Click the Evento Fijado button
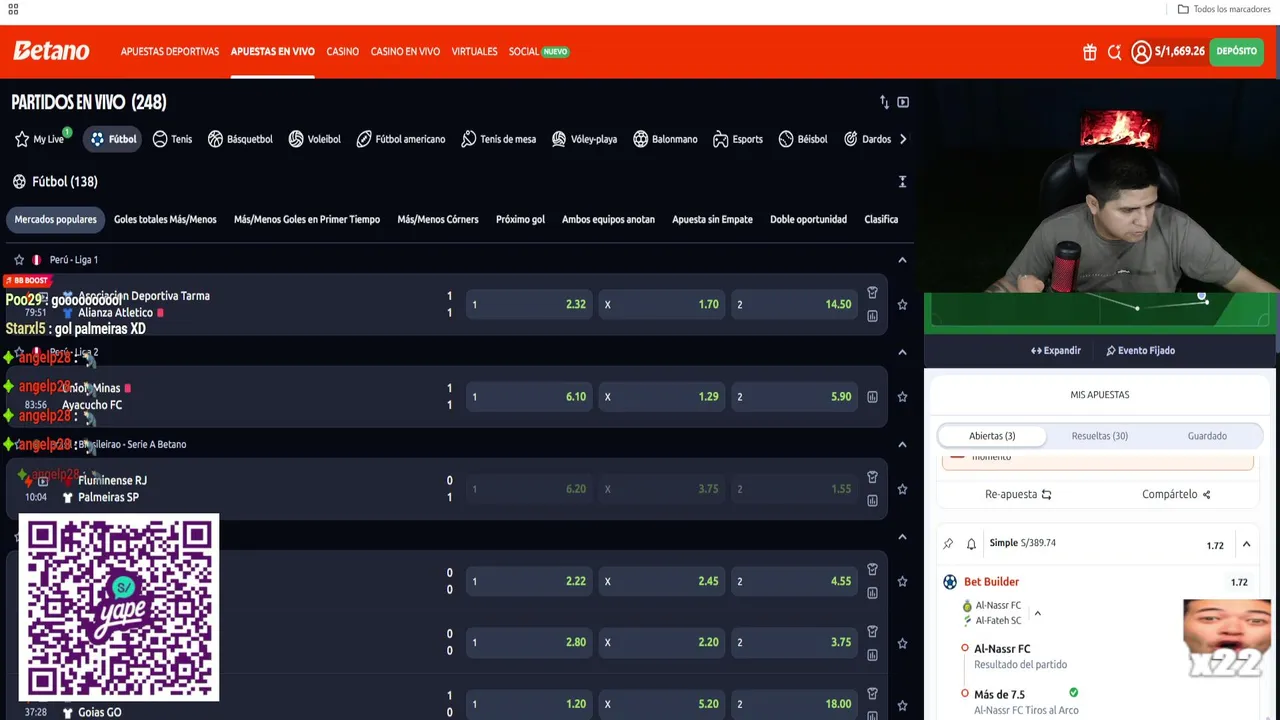 1140,351
